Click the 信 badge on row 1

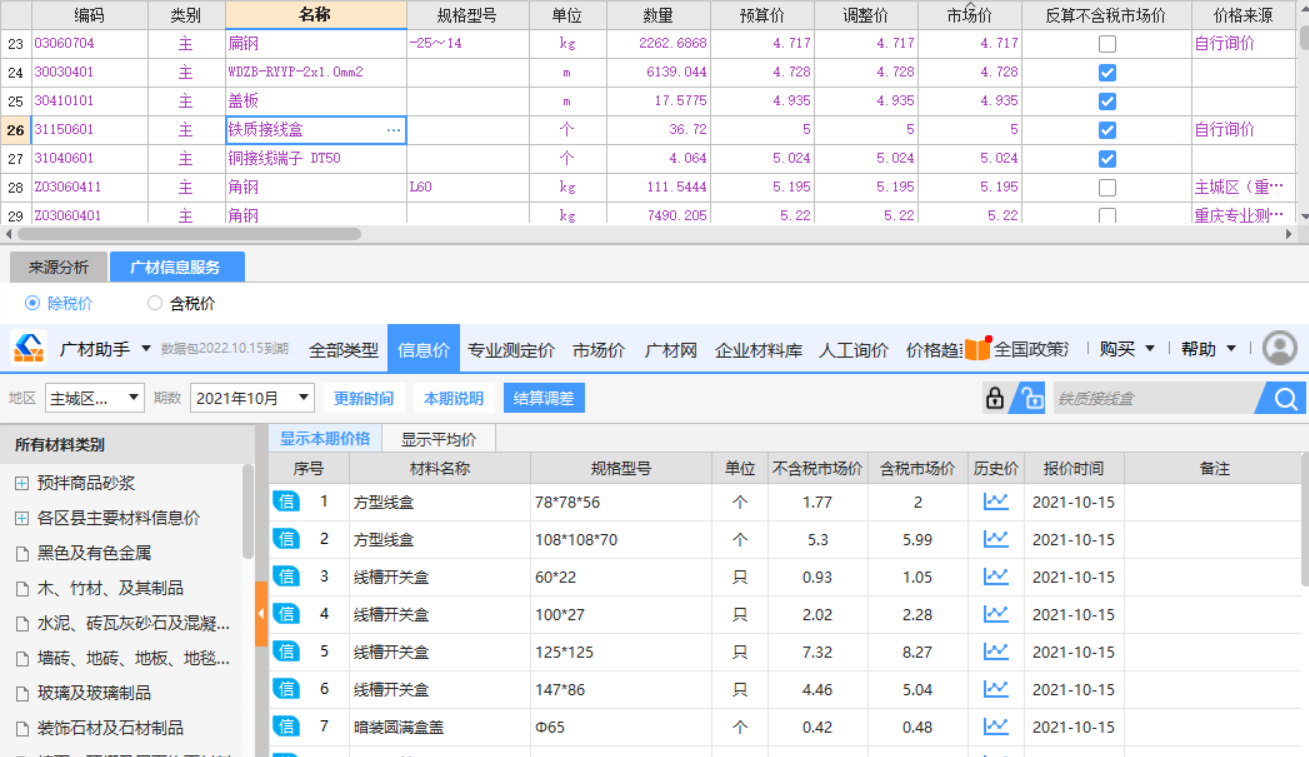pyautogui.click(x=286, y=501)
